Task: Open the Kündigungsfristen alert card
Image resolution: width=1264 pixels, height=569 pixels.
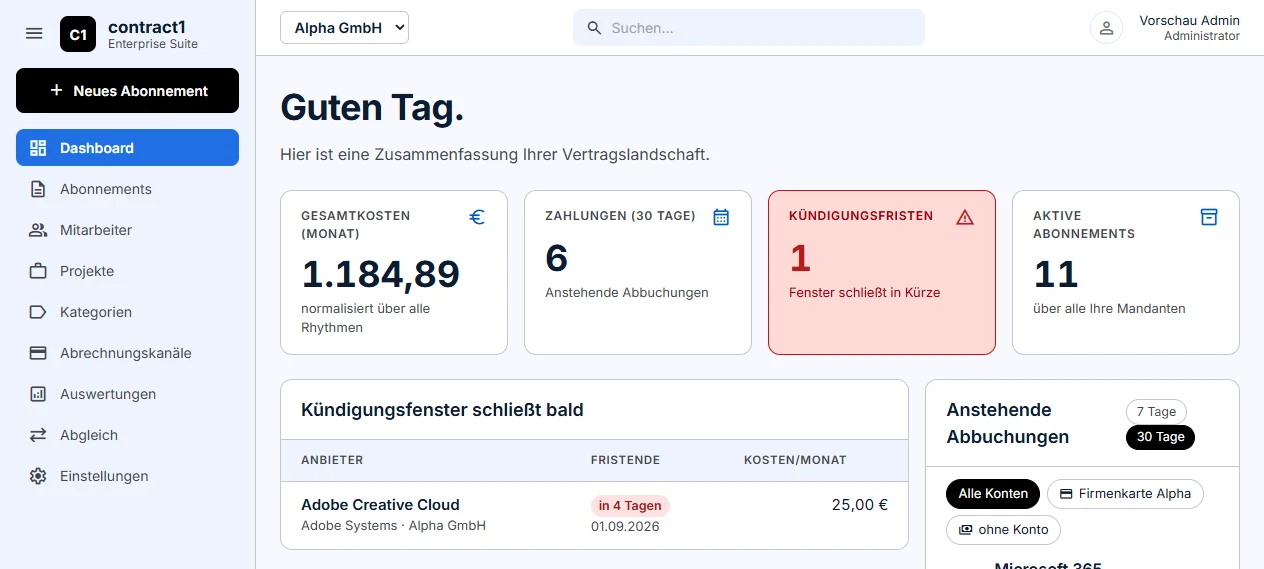Action: coord(882,273)
